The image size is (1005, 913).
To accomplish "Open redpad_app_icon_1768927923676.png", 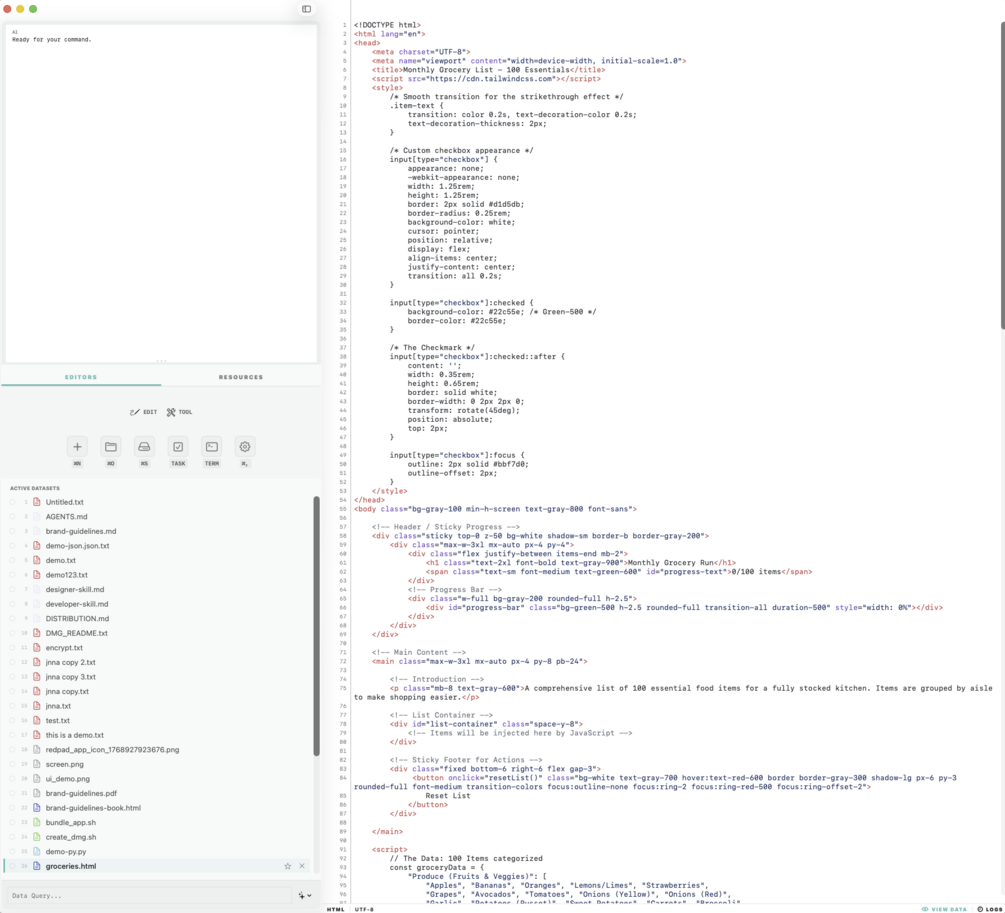I will pos(112,750).
